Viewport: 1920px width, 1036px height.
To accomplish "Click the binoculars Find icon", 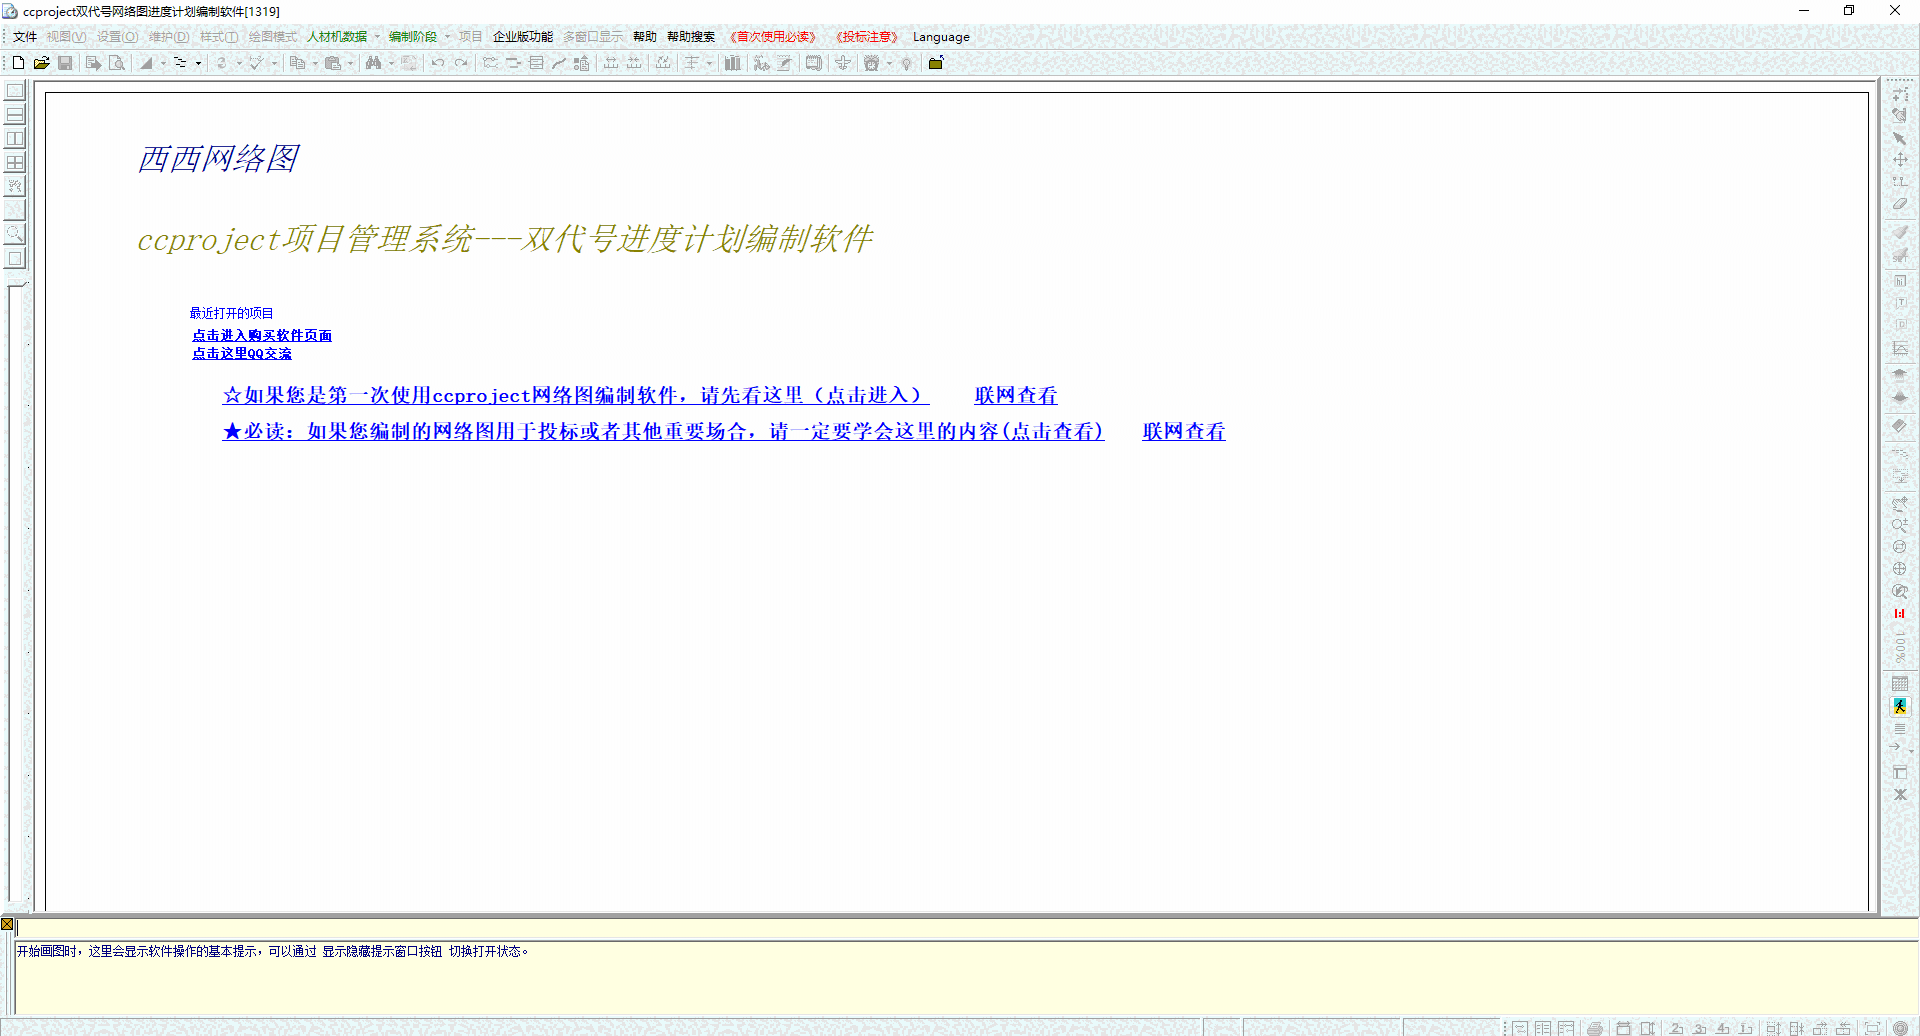I will point(373,63).
